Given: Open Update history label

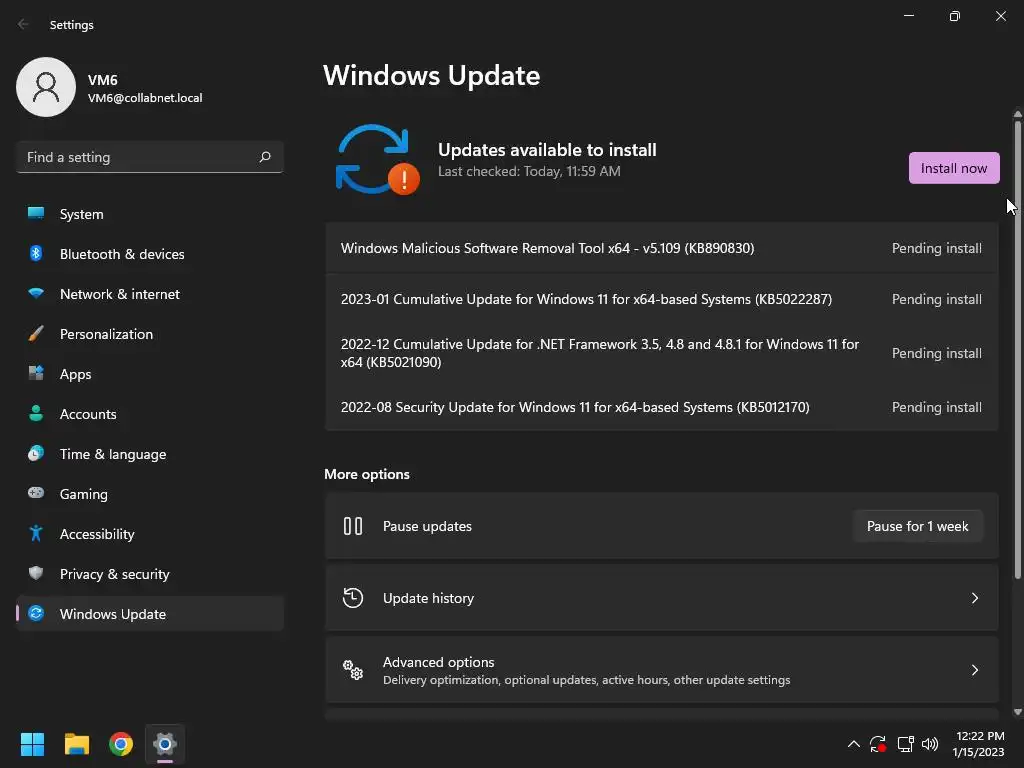Looking at the screenshot, I should click(x=428, y=598).
